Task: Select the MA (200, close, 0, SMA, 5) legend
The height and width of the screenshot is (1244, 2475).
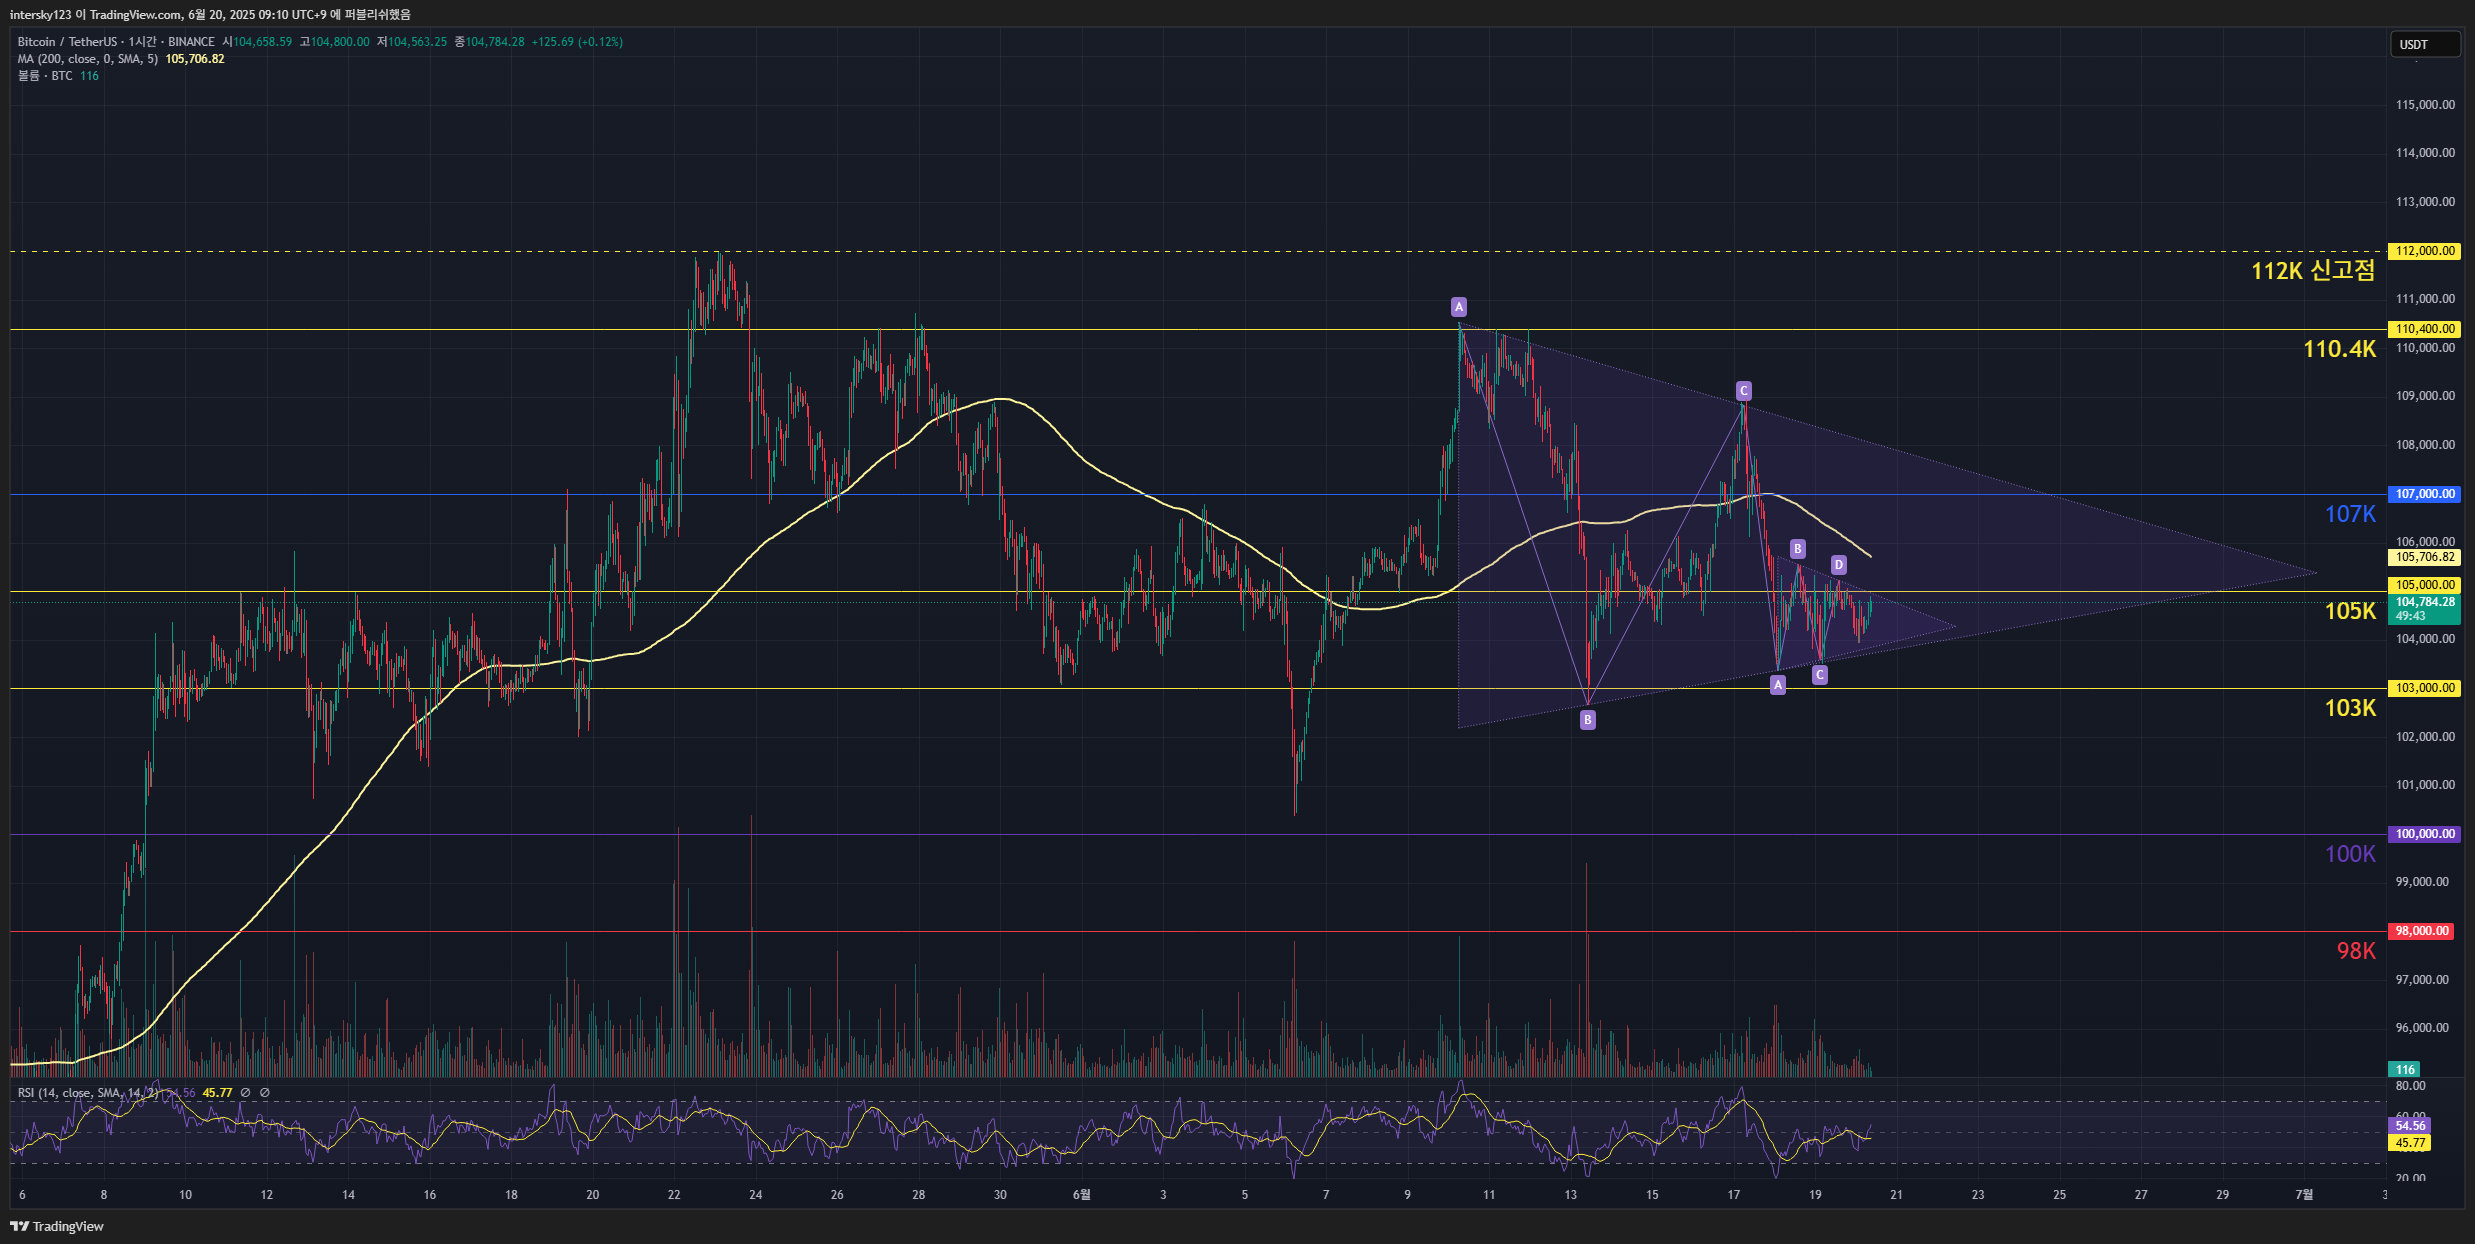Action: point(88,59)
